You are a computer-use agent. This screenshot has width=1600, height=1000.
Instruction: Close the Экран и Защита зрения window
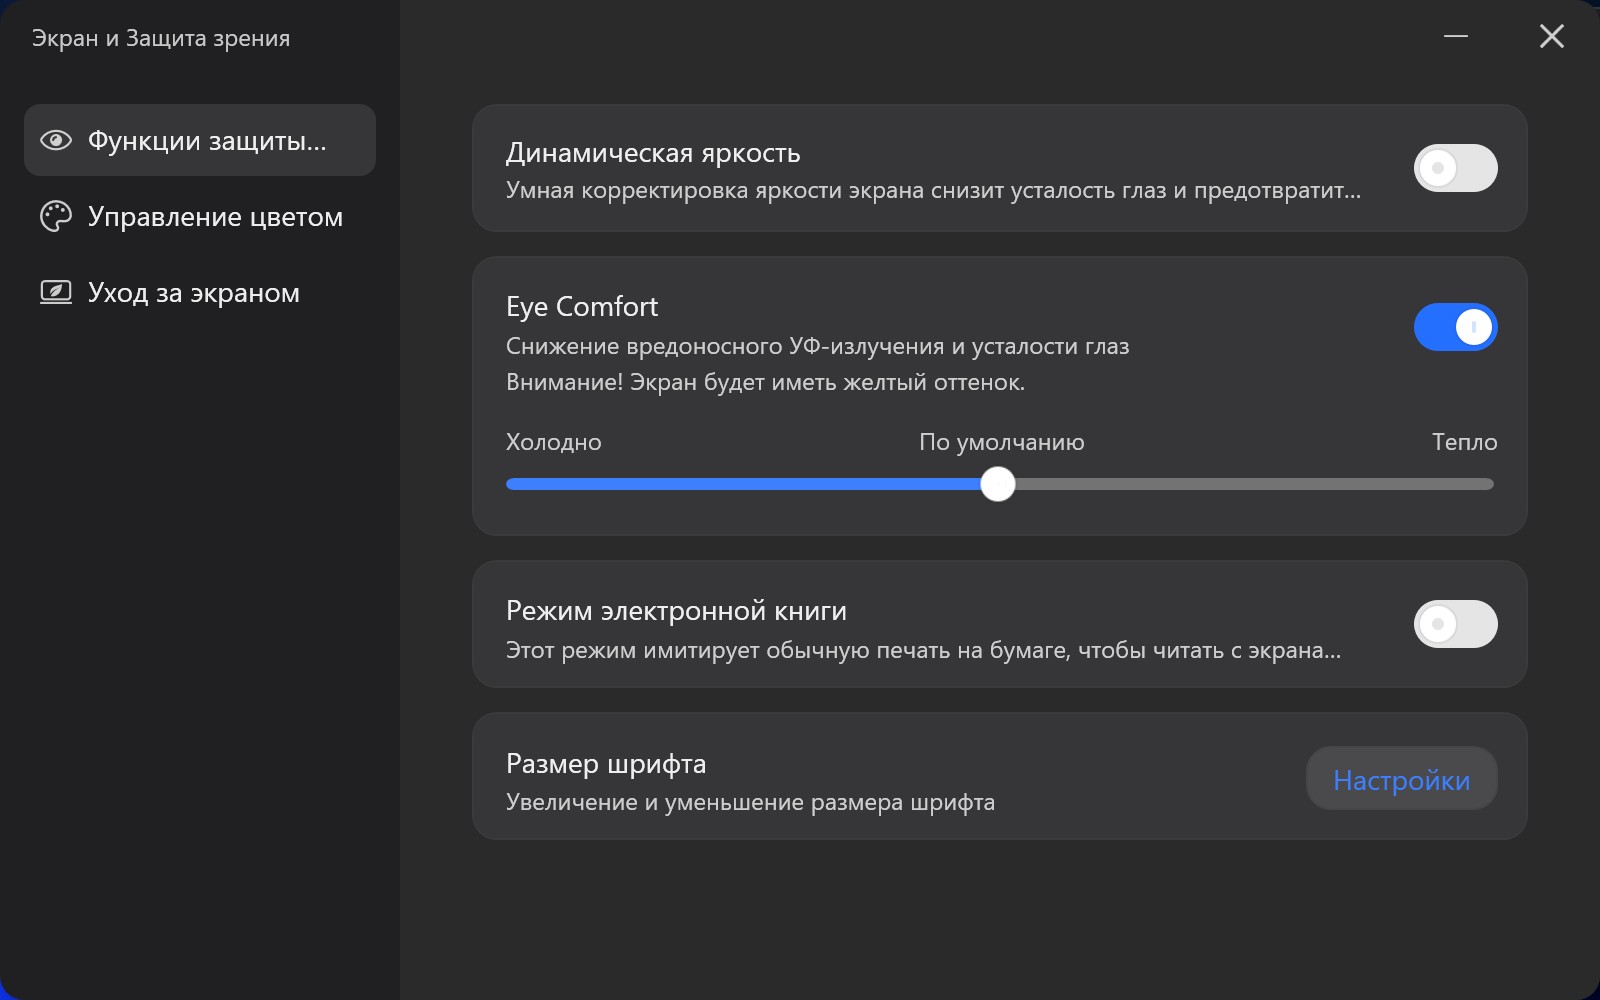tap(1552, 36)
